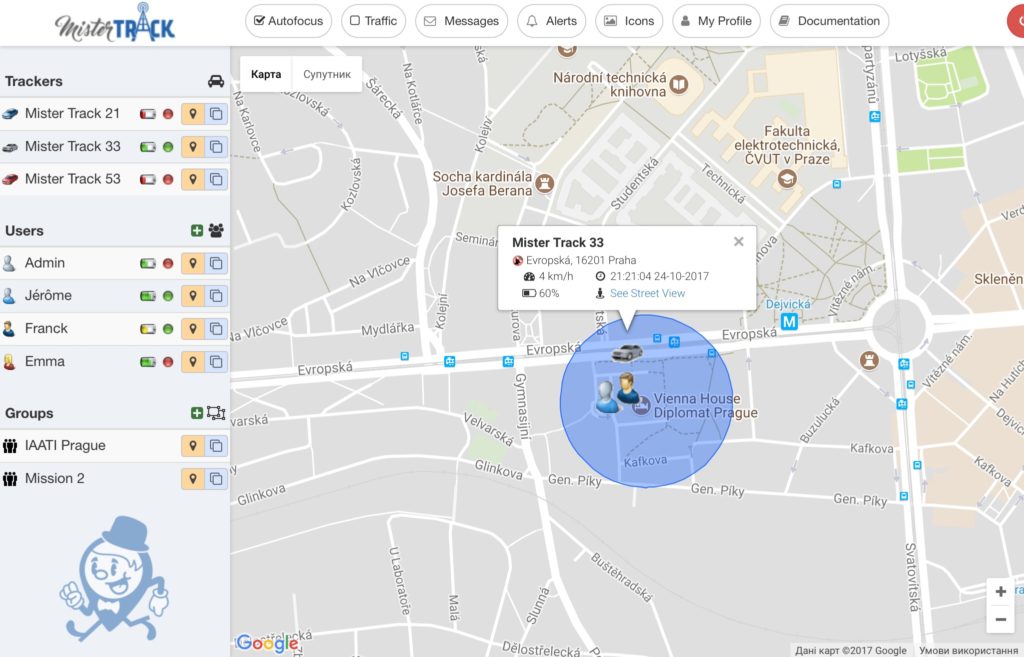Click the Národní technická knihovna library icon

(x=679, y=84)
